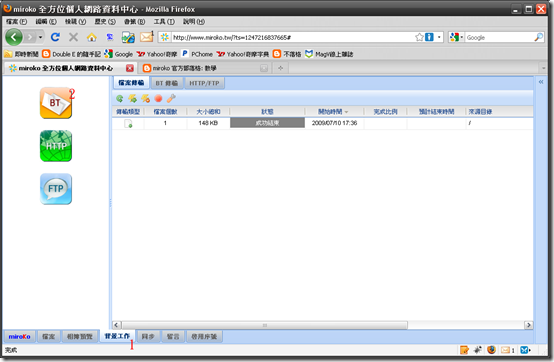Open the 檢視(V) menu

pos(75,22)
